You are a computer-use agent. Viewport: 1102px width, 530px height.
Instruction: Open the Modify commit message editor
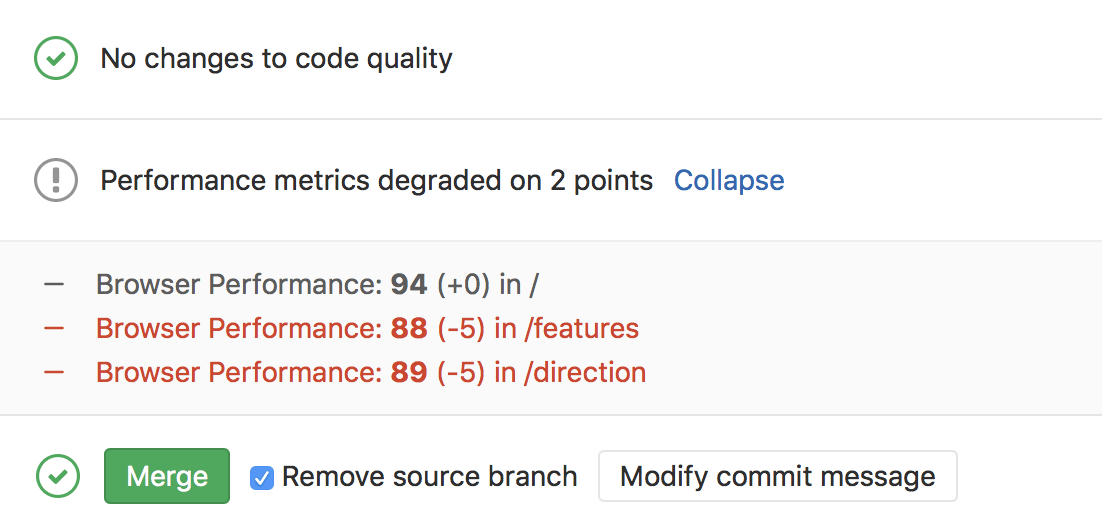pyautogui.click(x=778, y=476)
